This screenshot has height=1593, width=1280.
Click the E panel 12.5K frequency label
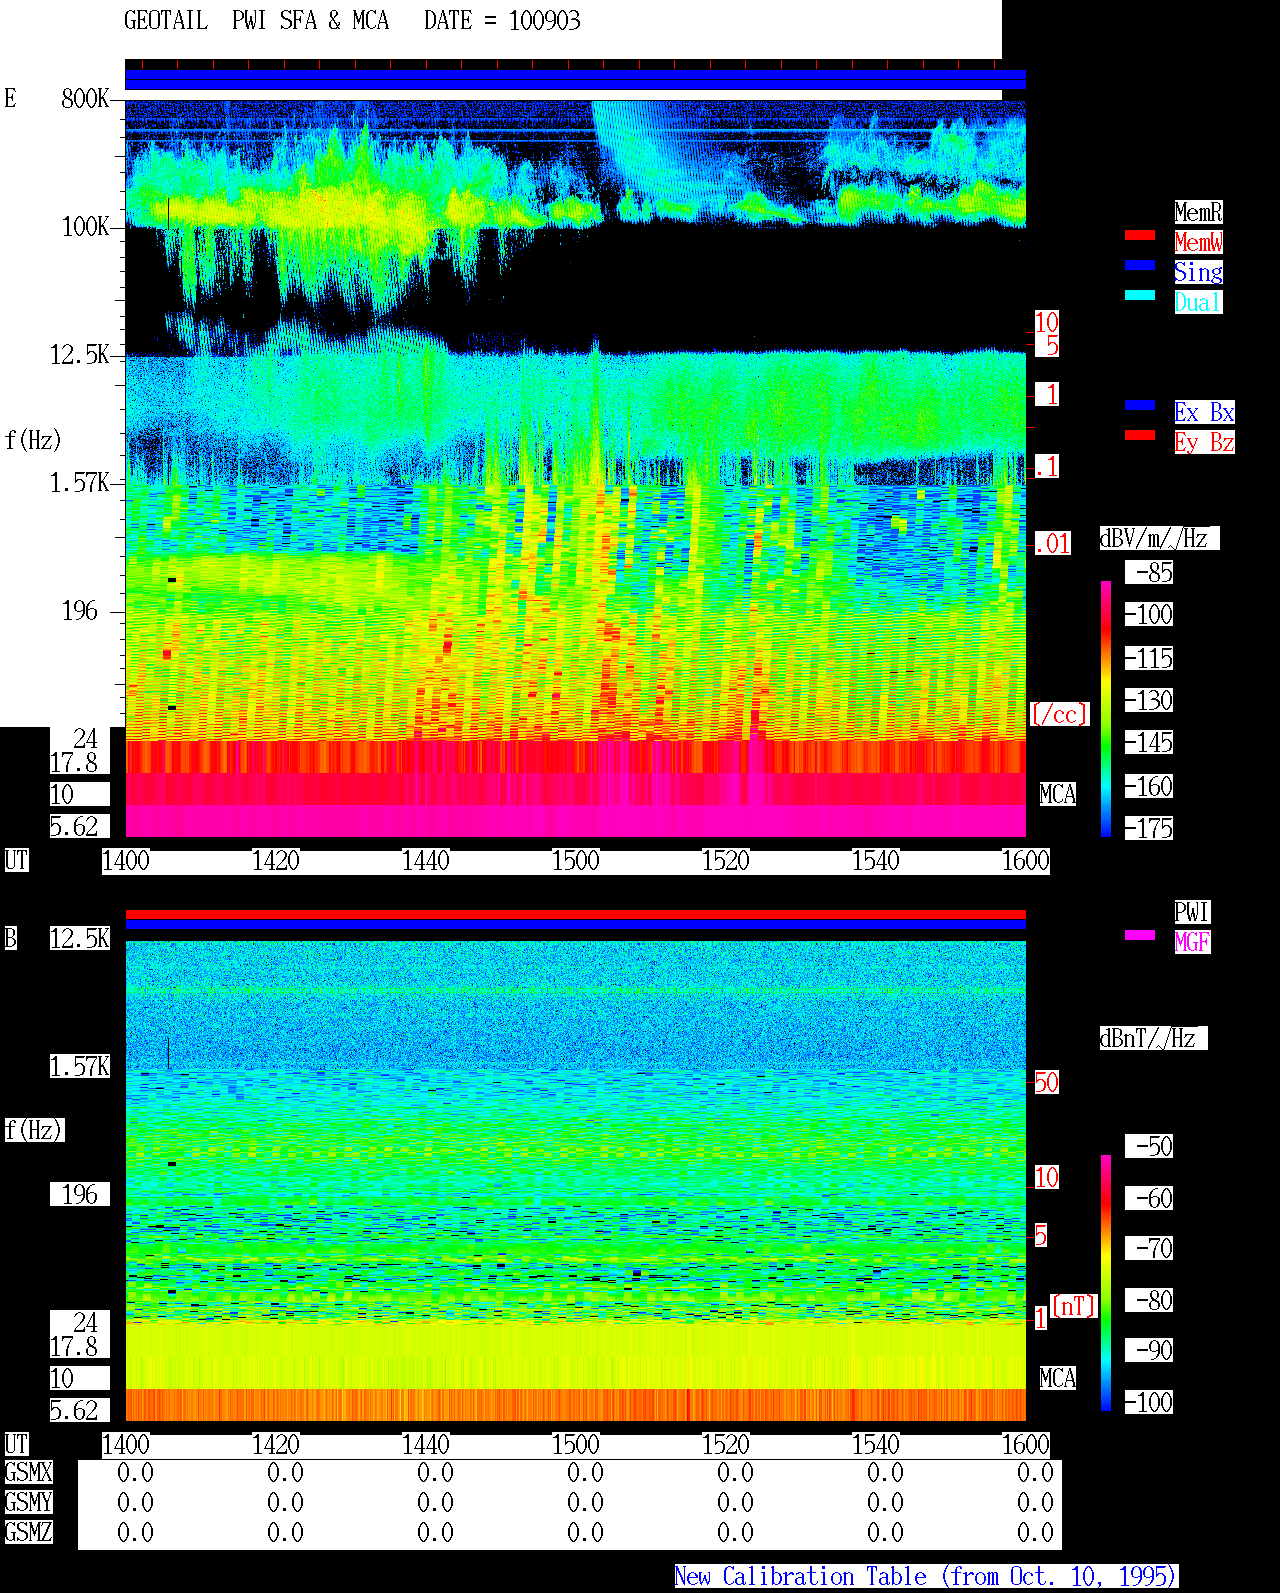80,355
